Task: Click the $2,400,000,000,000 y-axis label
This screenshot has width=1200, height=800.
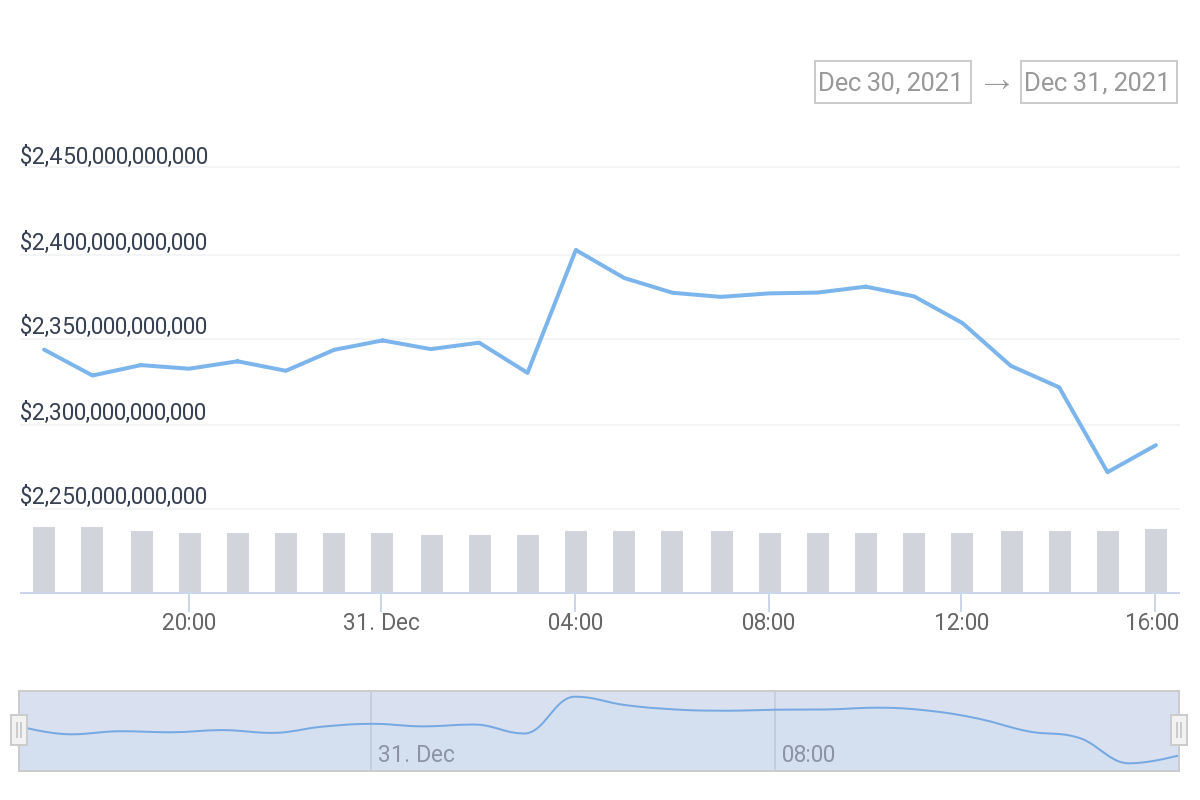Action: [x=114, y=242]
